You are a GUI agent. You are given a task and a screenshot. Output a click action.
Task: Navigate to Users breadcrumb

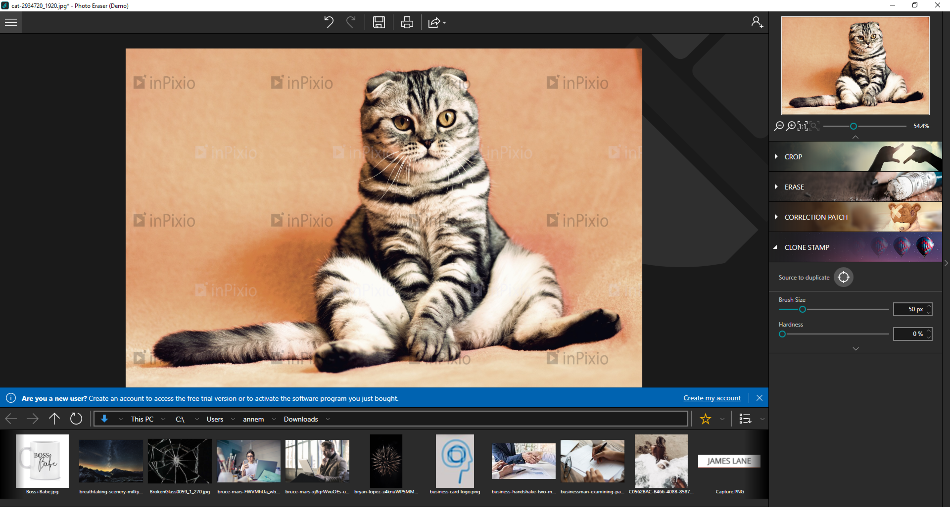point(214,419)
